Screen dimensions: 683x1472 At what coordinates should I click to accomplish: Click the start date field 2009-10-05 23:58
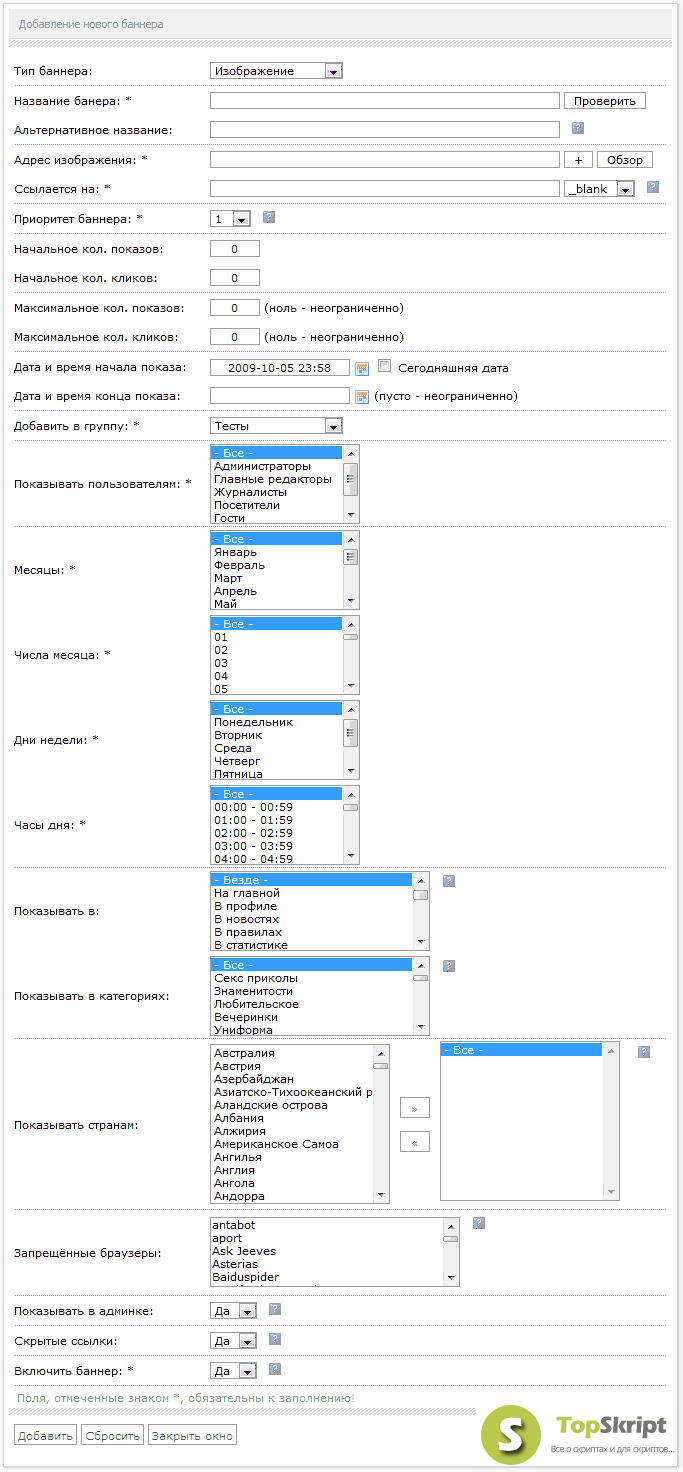280,367
